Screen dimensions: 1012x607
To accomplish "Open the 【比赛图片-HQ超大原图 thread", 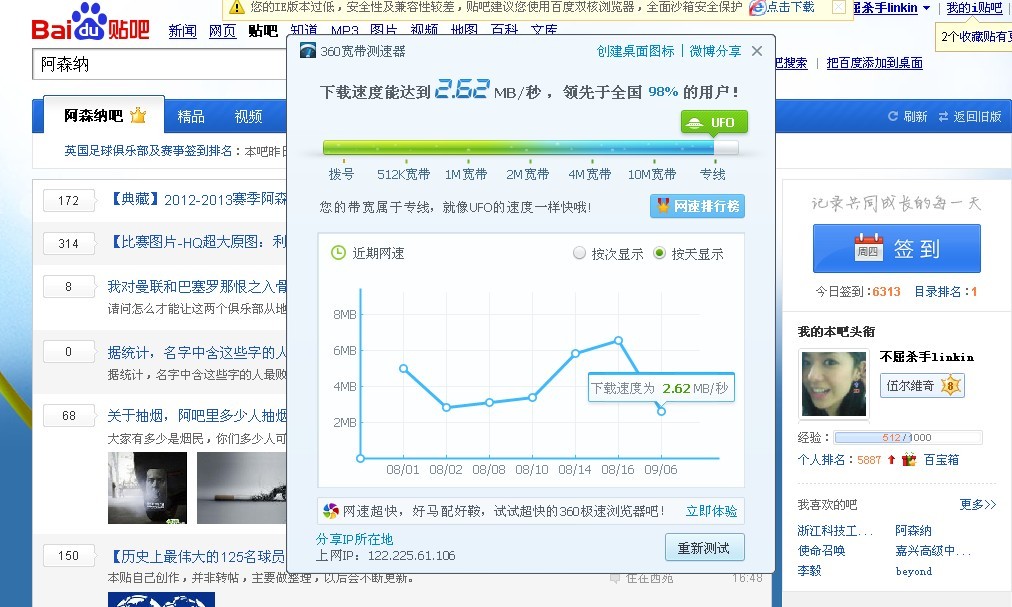I will tap(197, 242).
